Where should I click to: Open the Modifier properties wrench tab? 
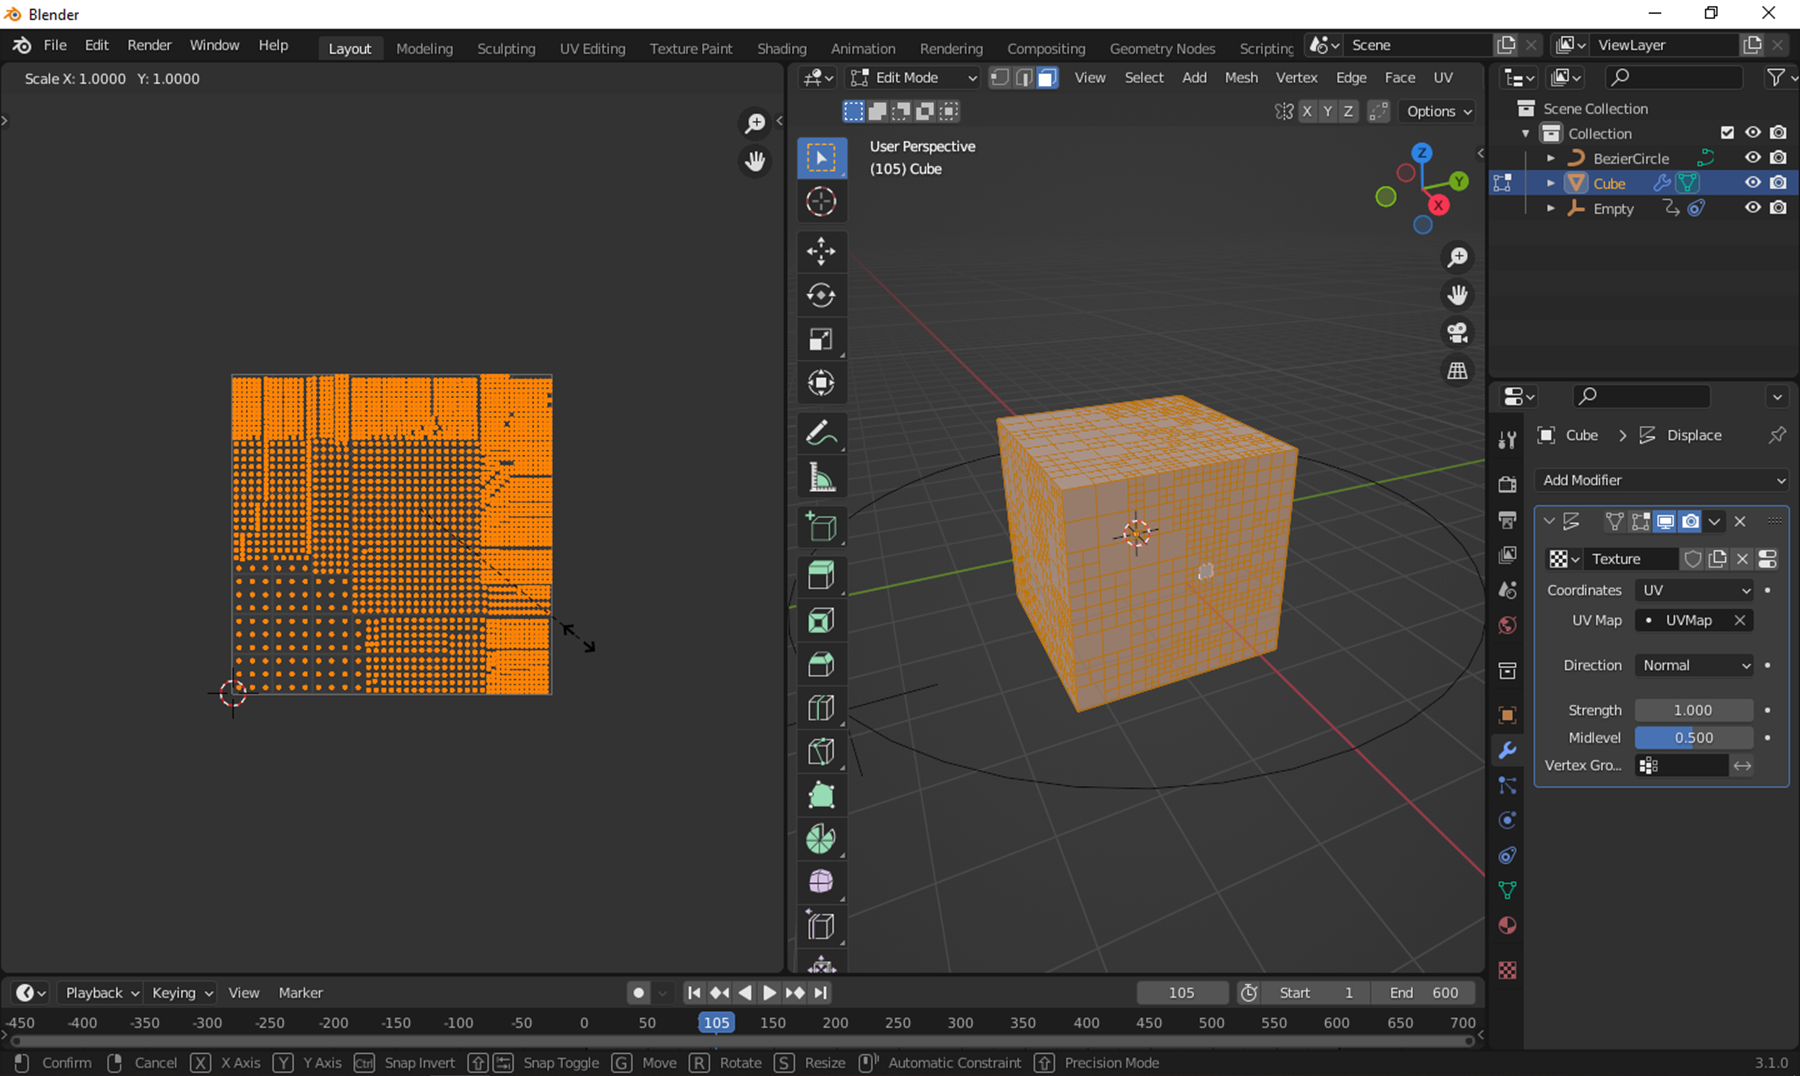click(1507, 750)
